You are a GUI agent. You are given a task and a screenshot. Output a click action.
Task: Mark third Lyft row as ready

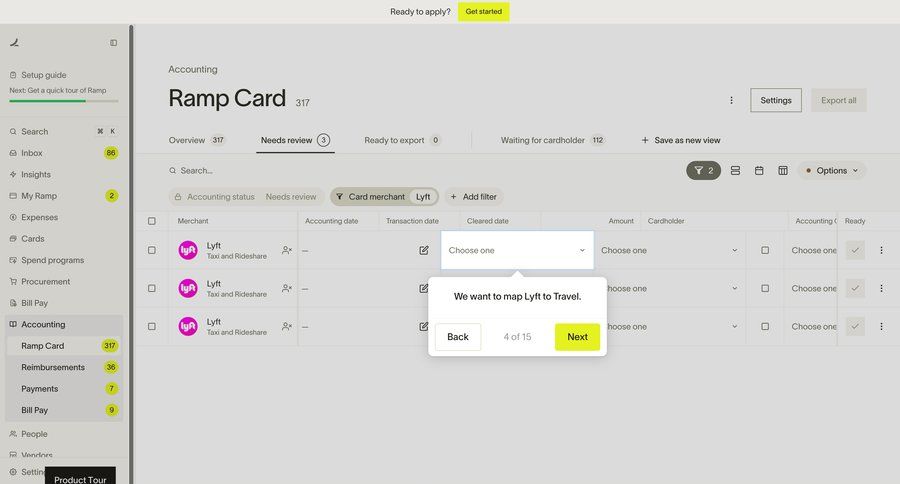[x=855, y=326]
